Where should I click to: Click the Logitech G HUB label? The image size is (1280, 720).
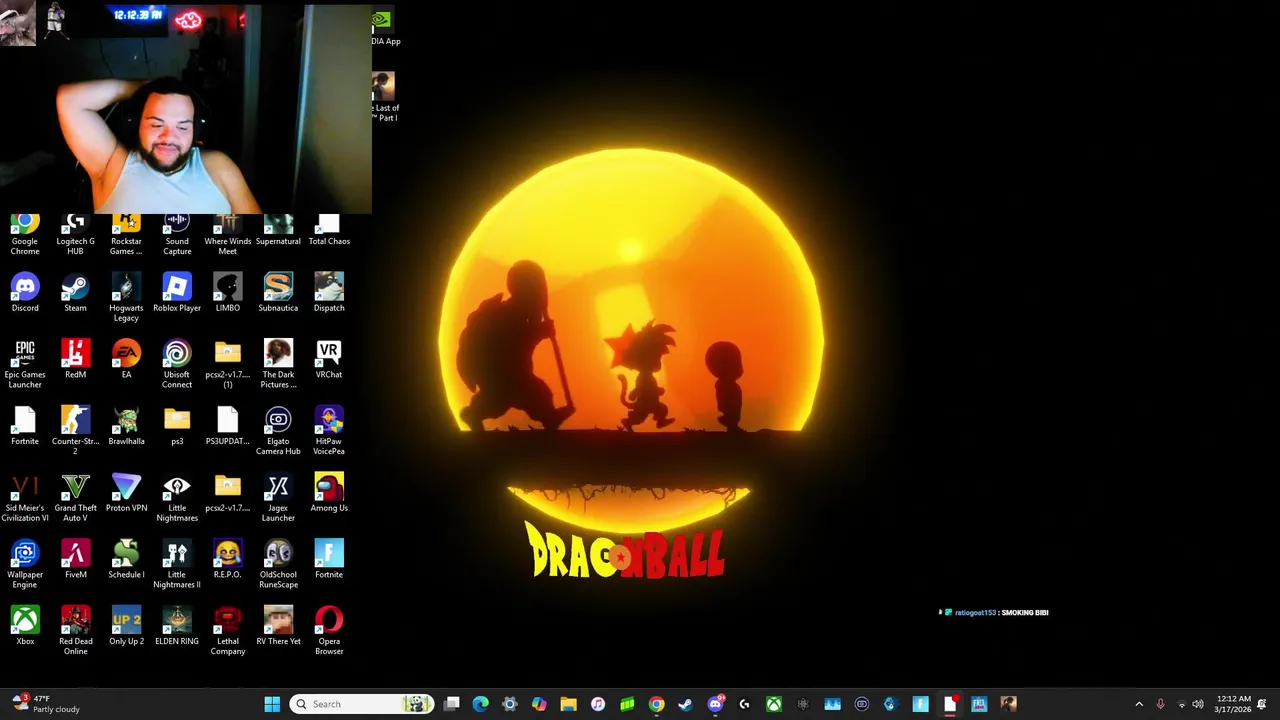[75, 246]
